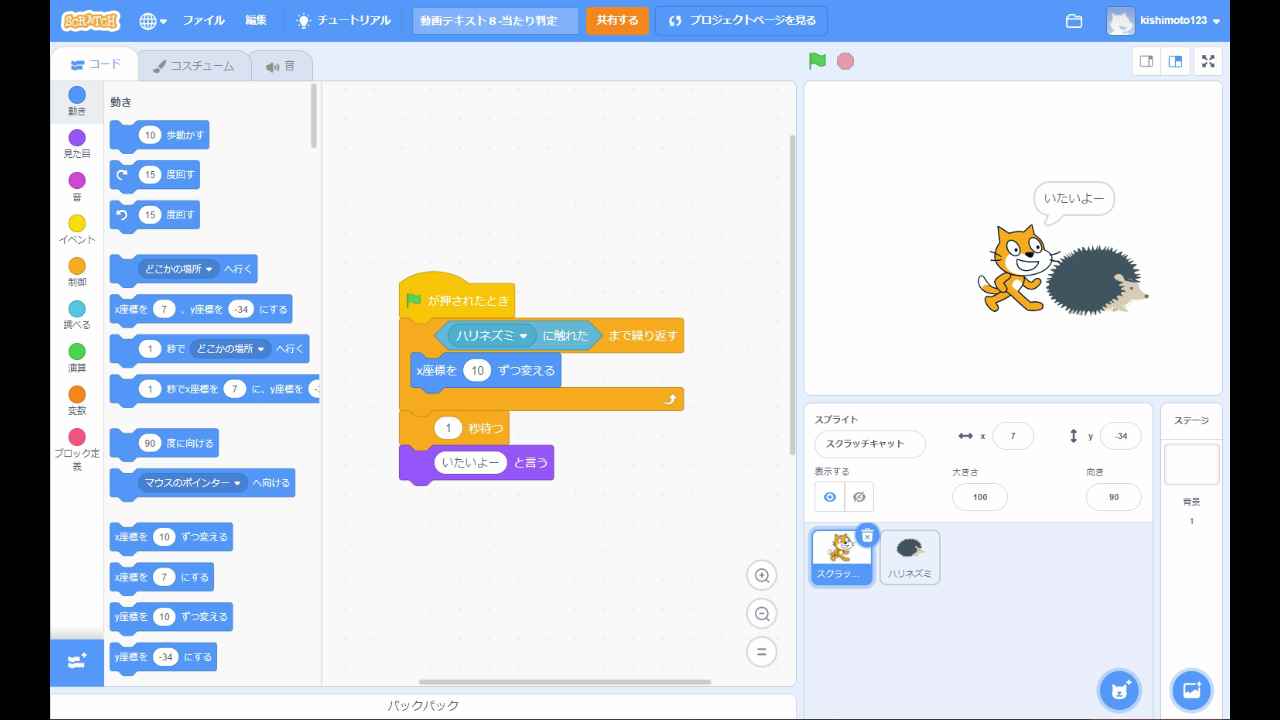Click the workspace horizontal scrollbar
Screen dimensions: 1280x720
tap(565, 682)
